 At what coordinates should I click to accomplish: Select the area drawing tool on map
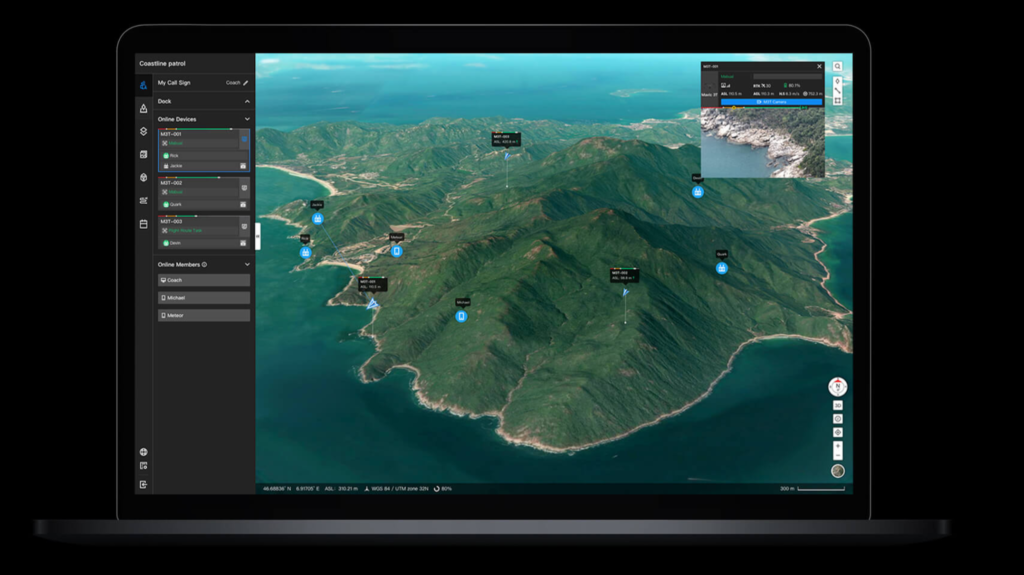point(837,100)
